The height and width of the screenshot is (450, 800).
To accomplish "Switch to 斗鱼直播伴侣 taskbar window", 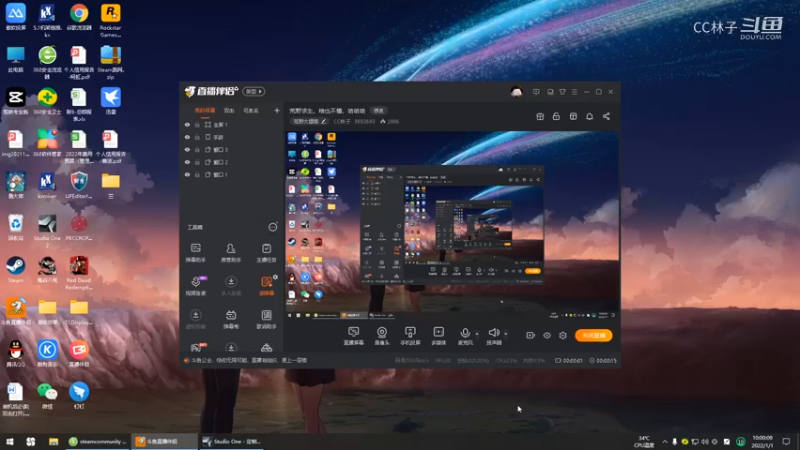I will point(164,441).
